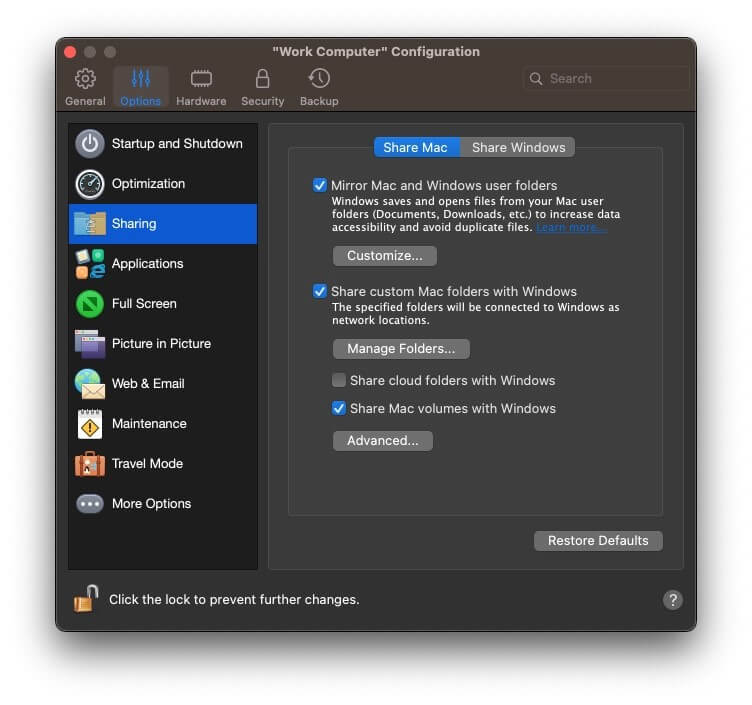Click the Startup and Shutdown power icon

(x=90, y=143)
